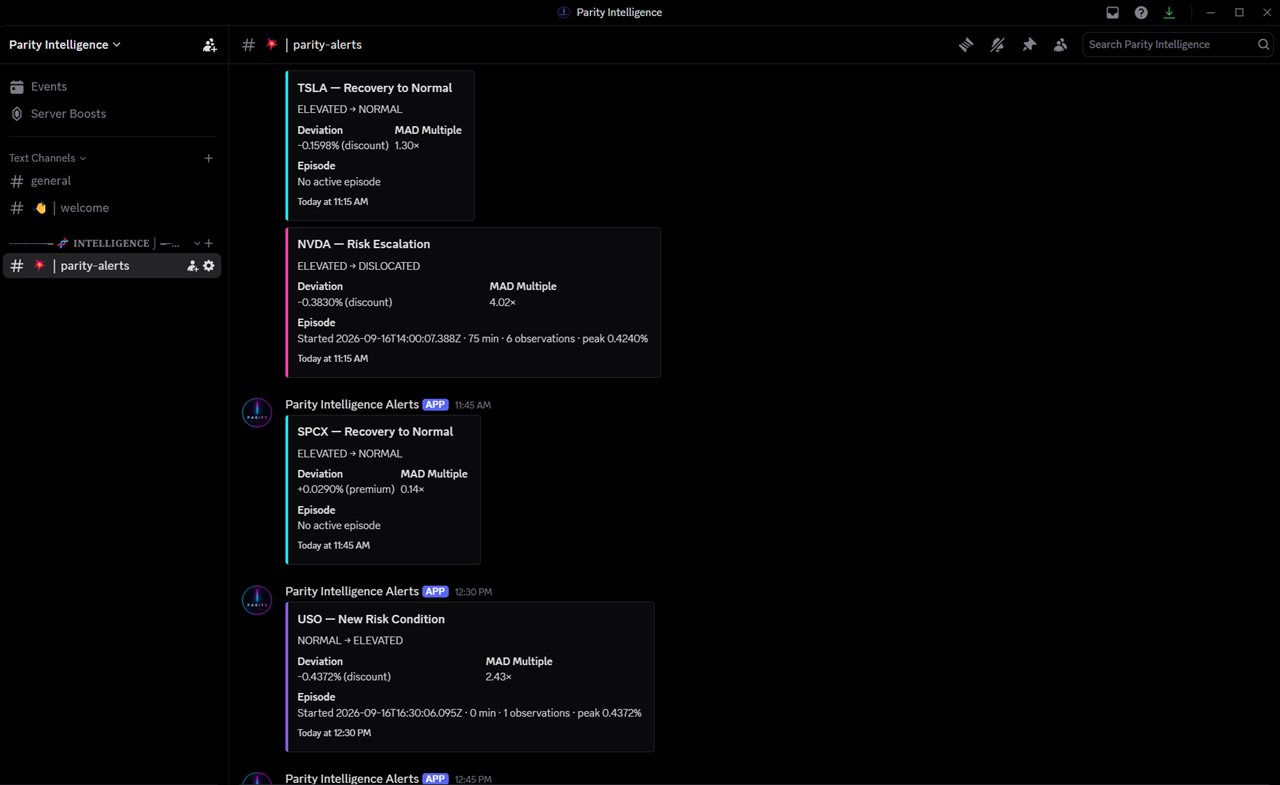Click the APP badge on the 11:45 AM message
Viewport: 1280px width, 785px height.
coord(435,405)
